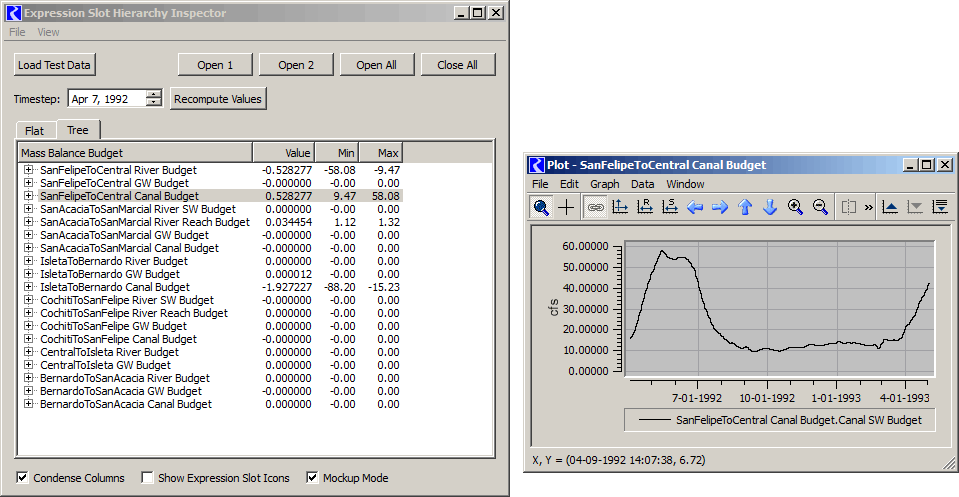Click the Max column header
Image resolution: width=959 pixels, height=497 pixels.
pos(381,153)
